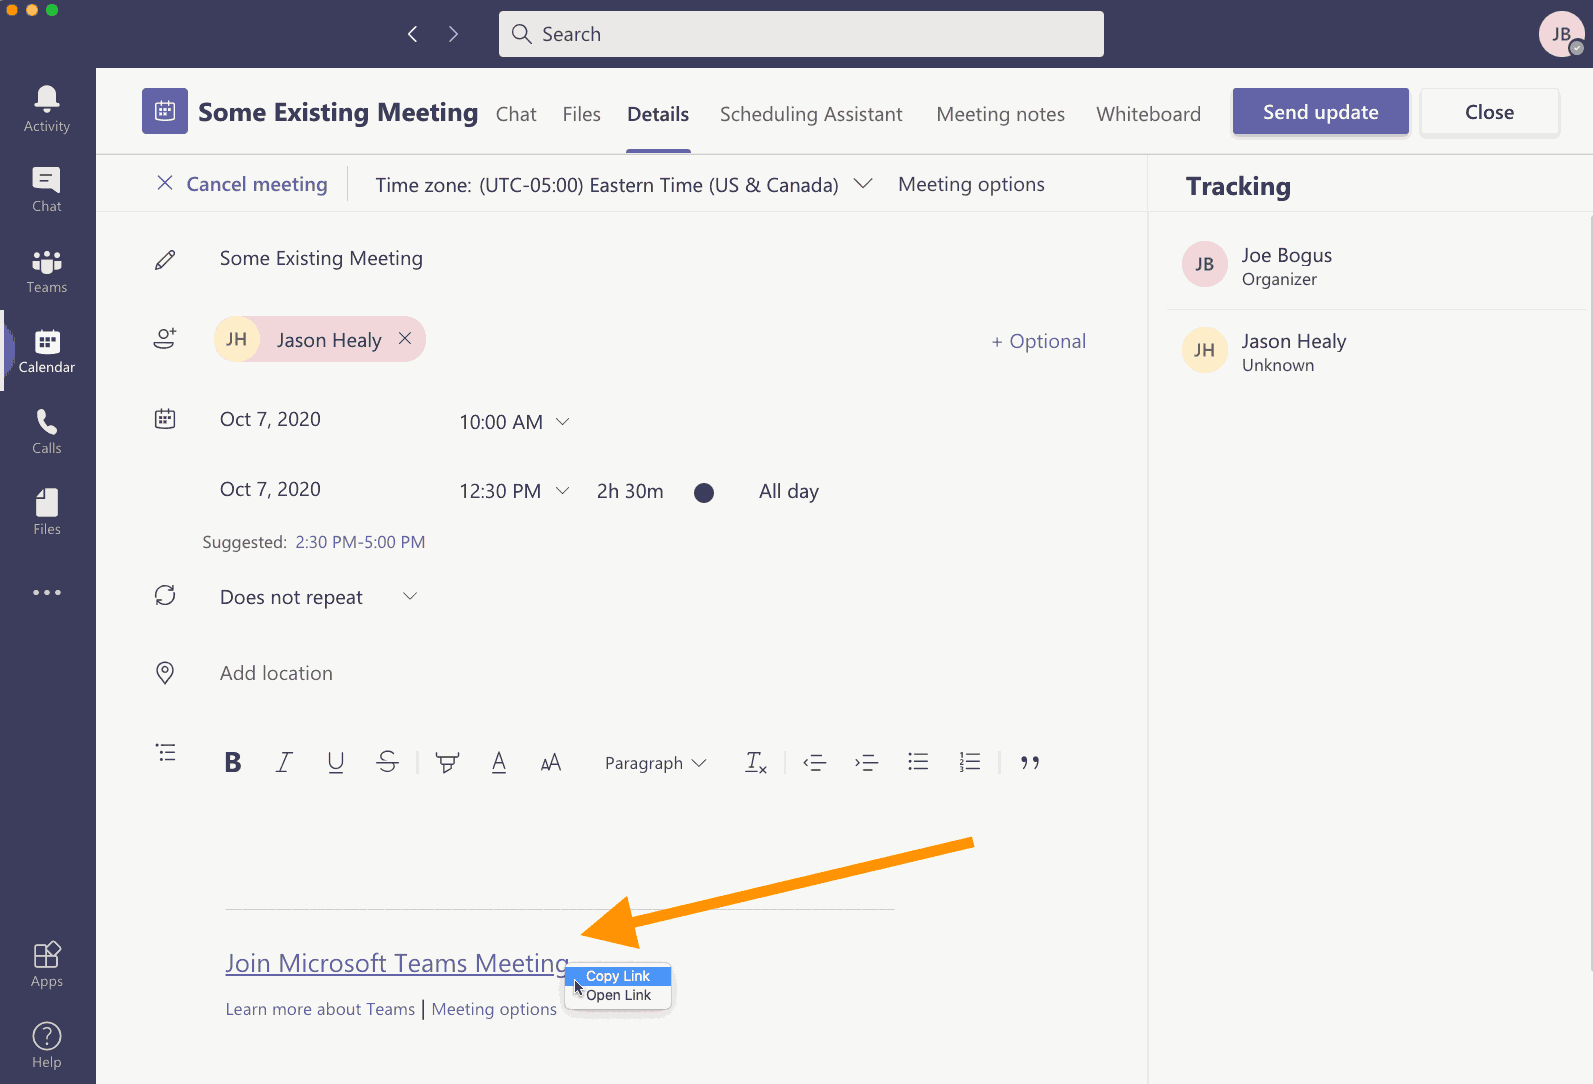This screenshot has height=1084, width=1593.
Task: Expand the time zone dropdown
Action: pyautogui.click(x=863, y=184)
